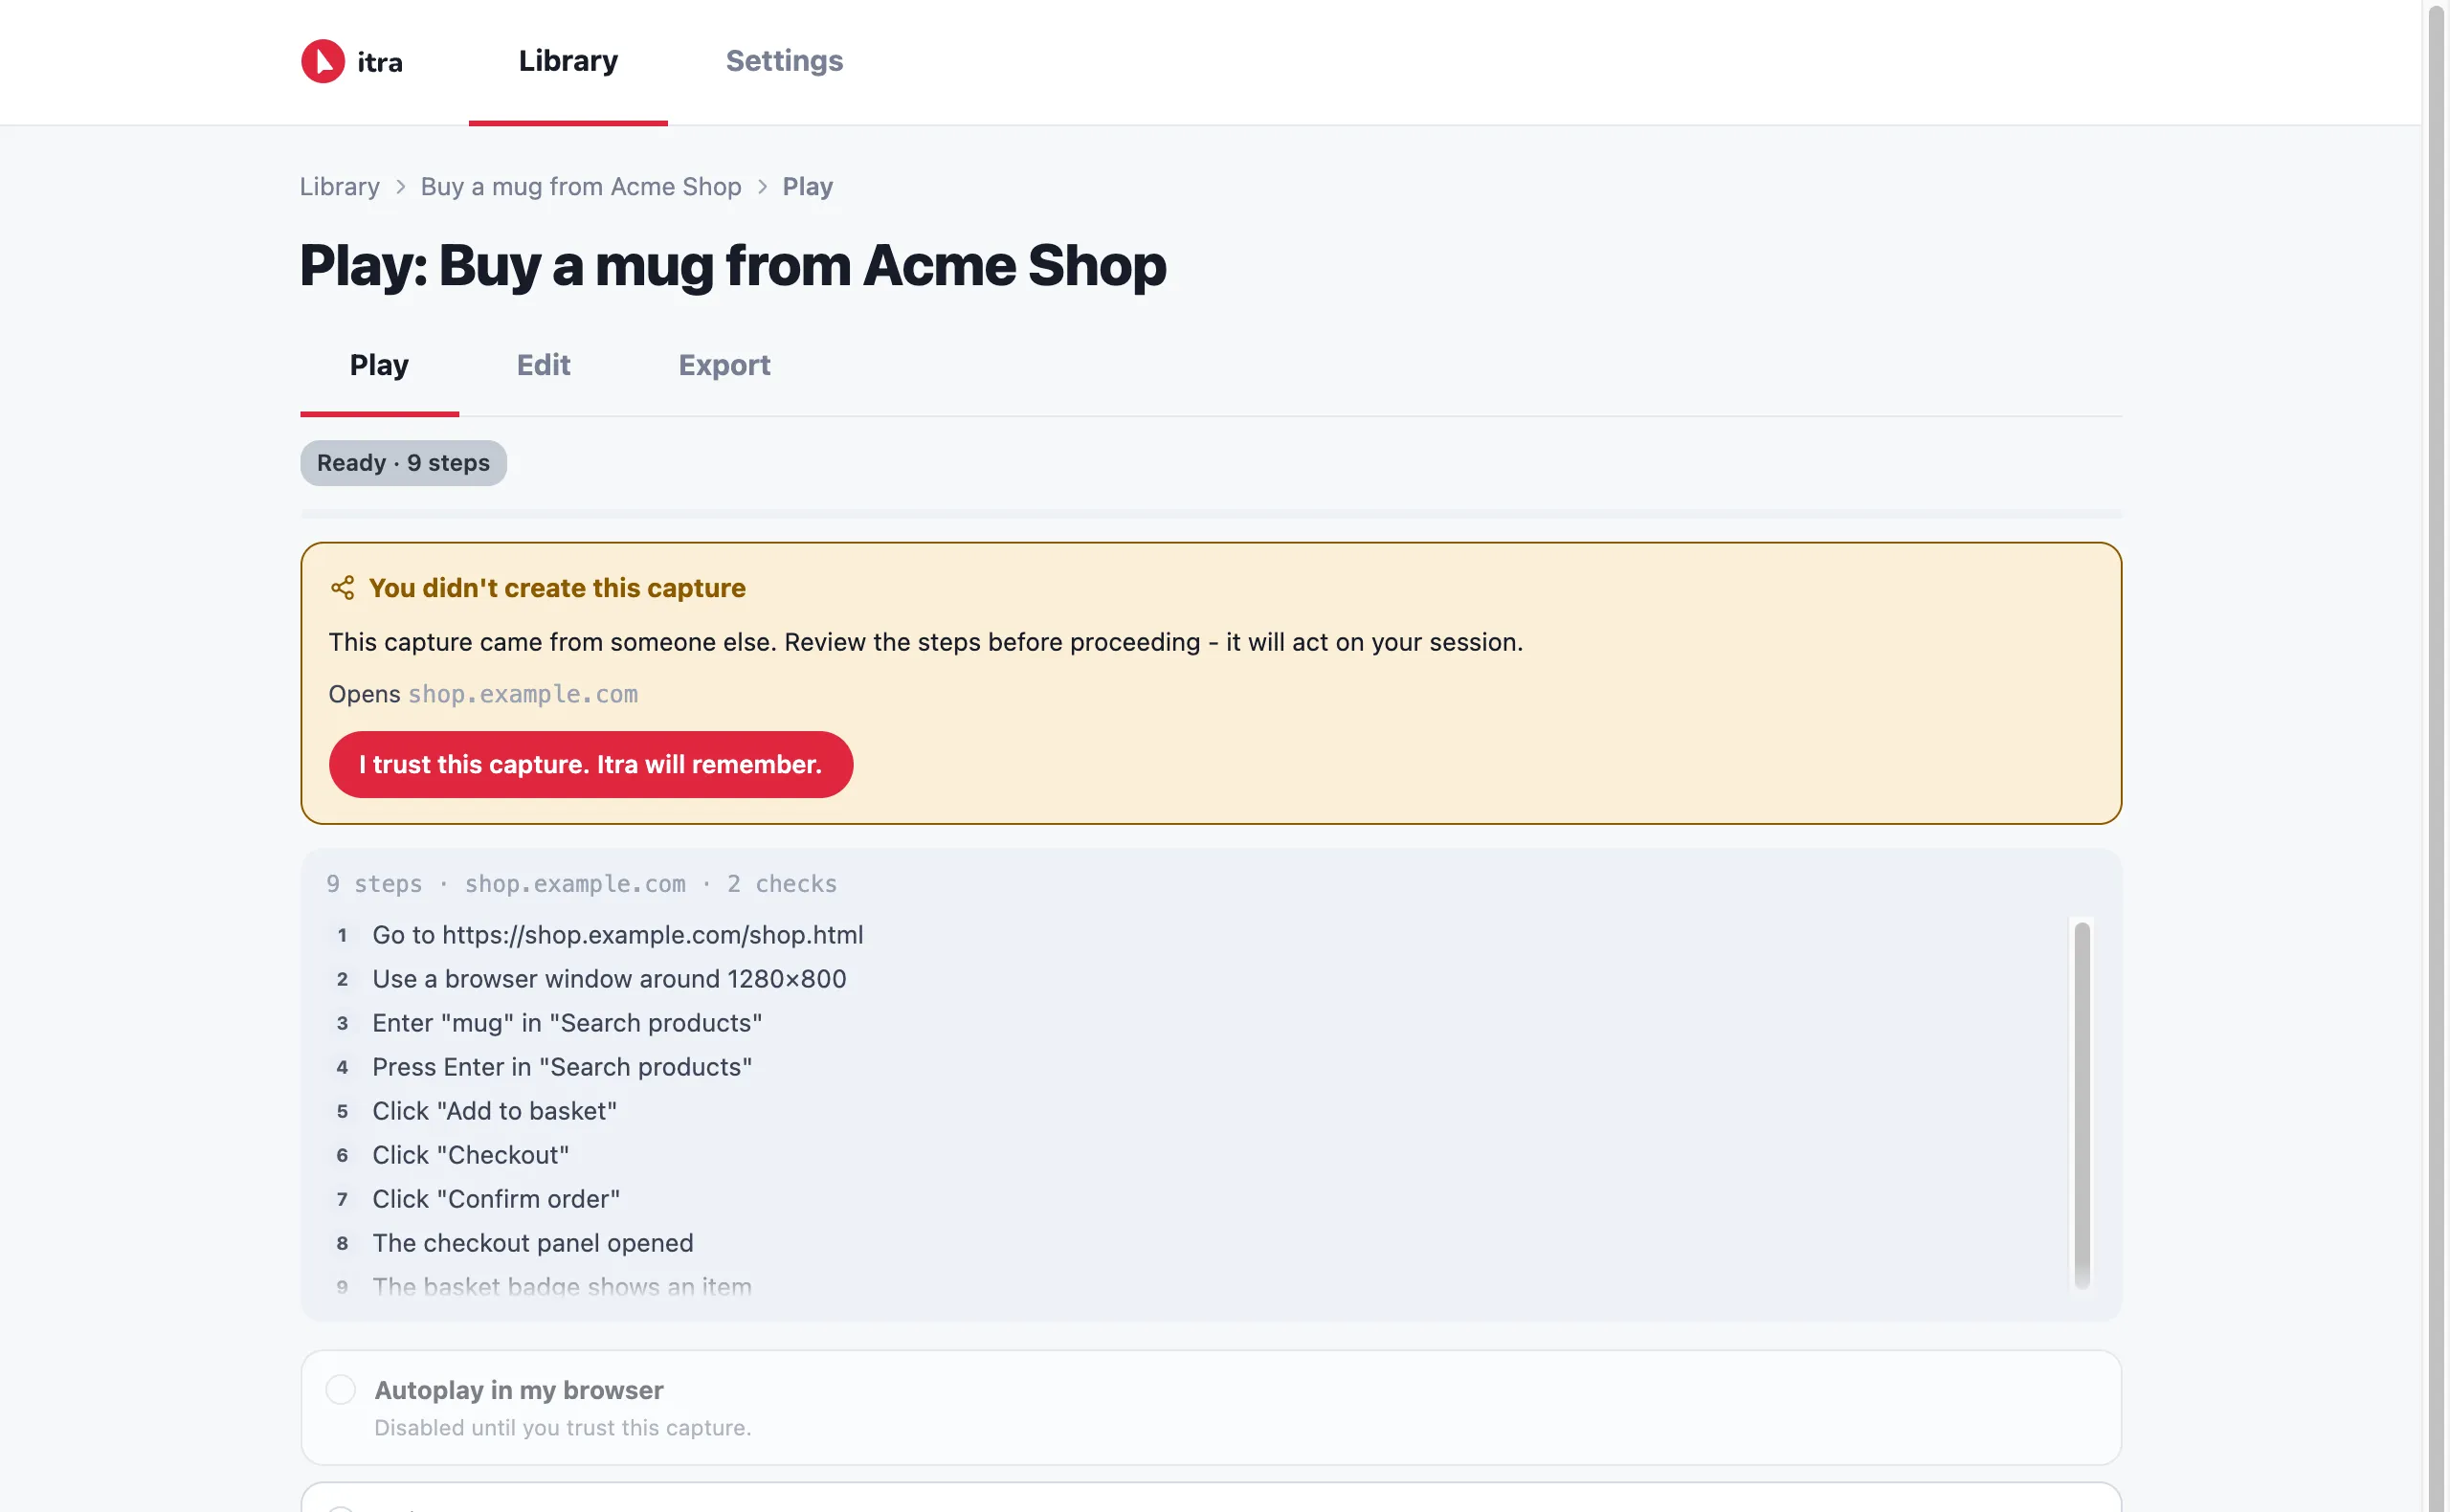The image size is (2450, 1512).
Task: Switch to the Export tab
Action: pyautogui.click(x=724, y=365)
